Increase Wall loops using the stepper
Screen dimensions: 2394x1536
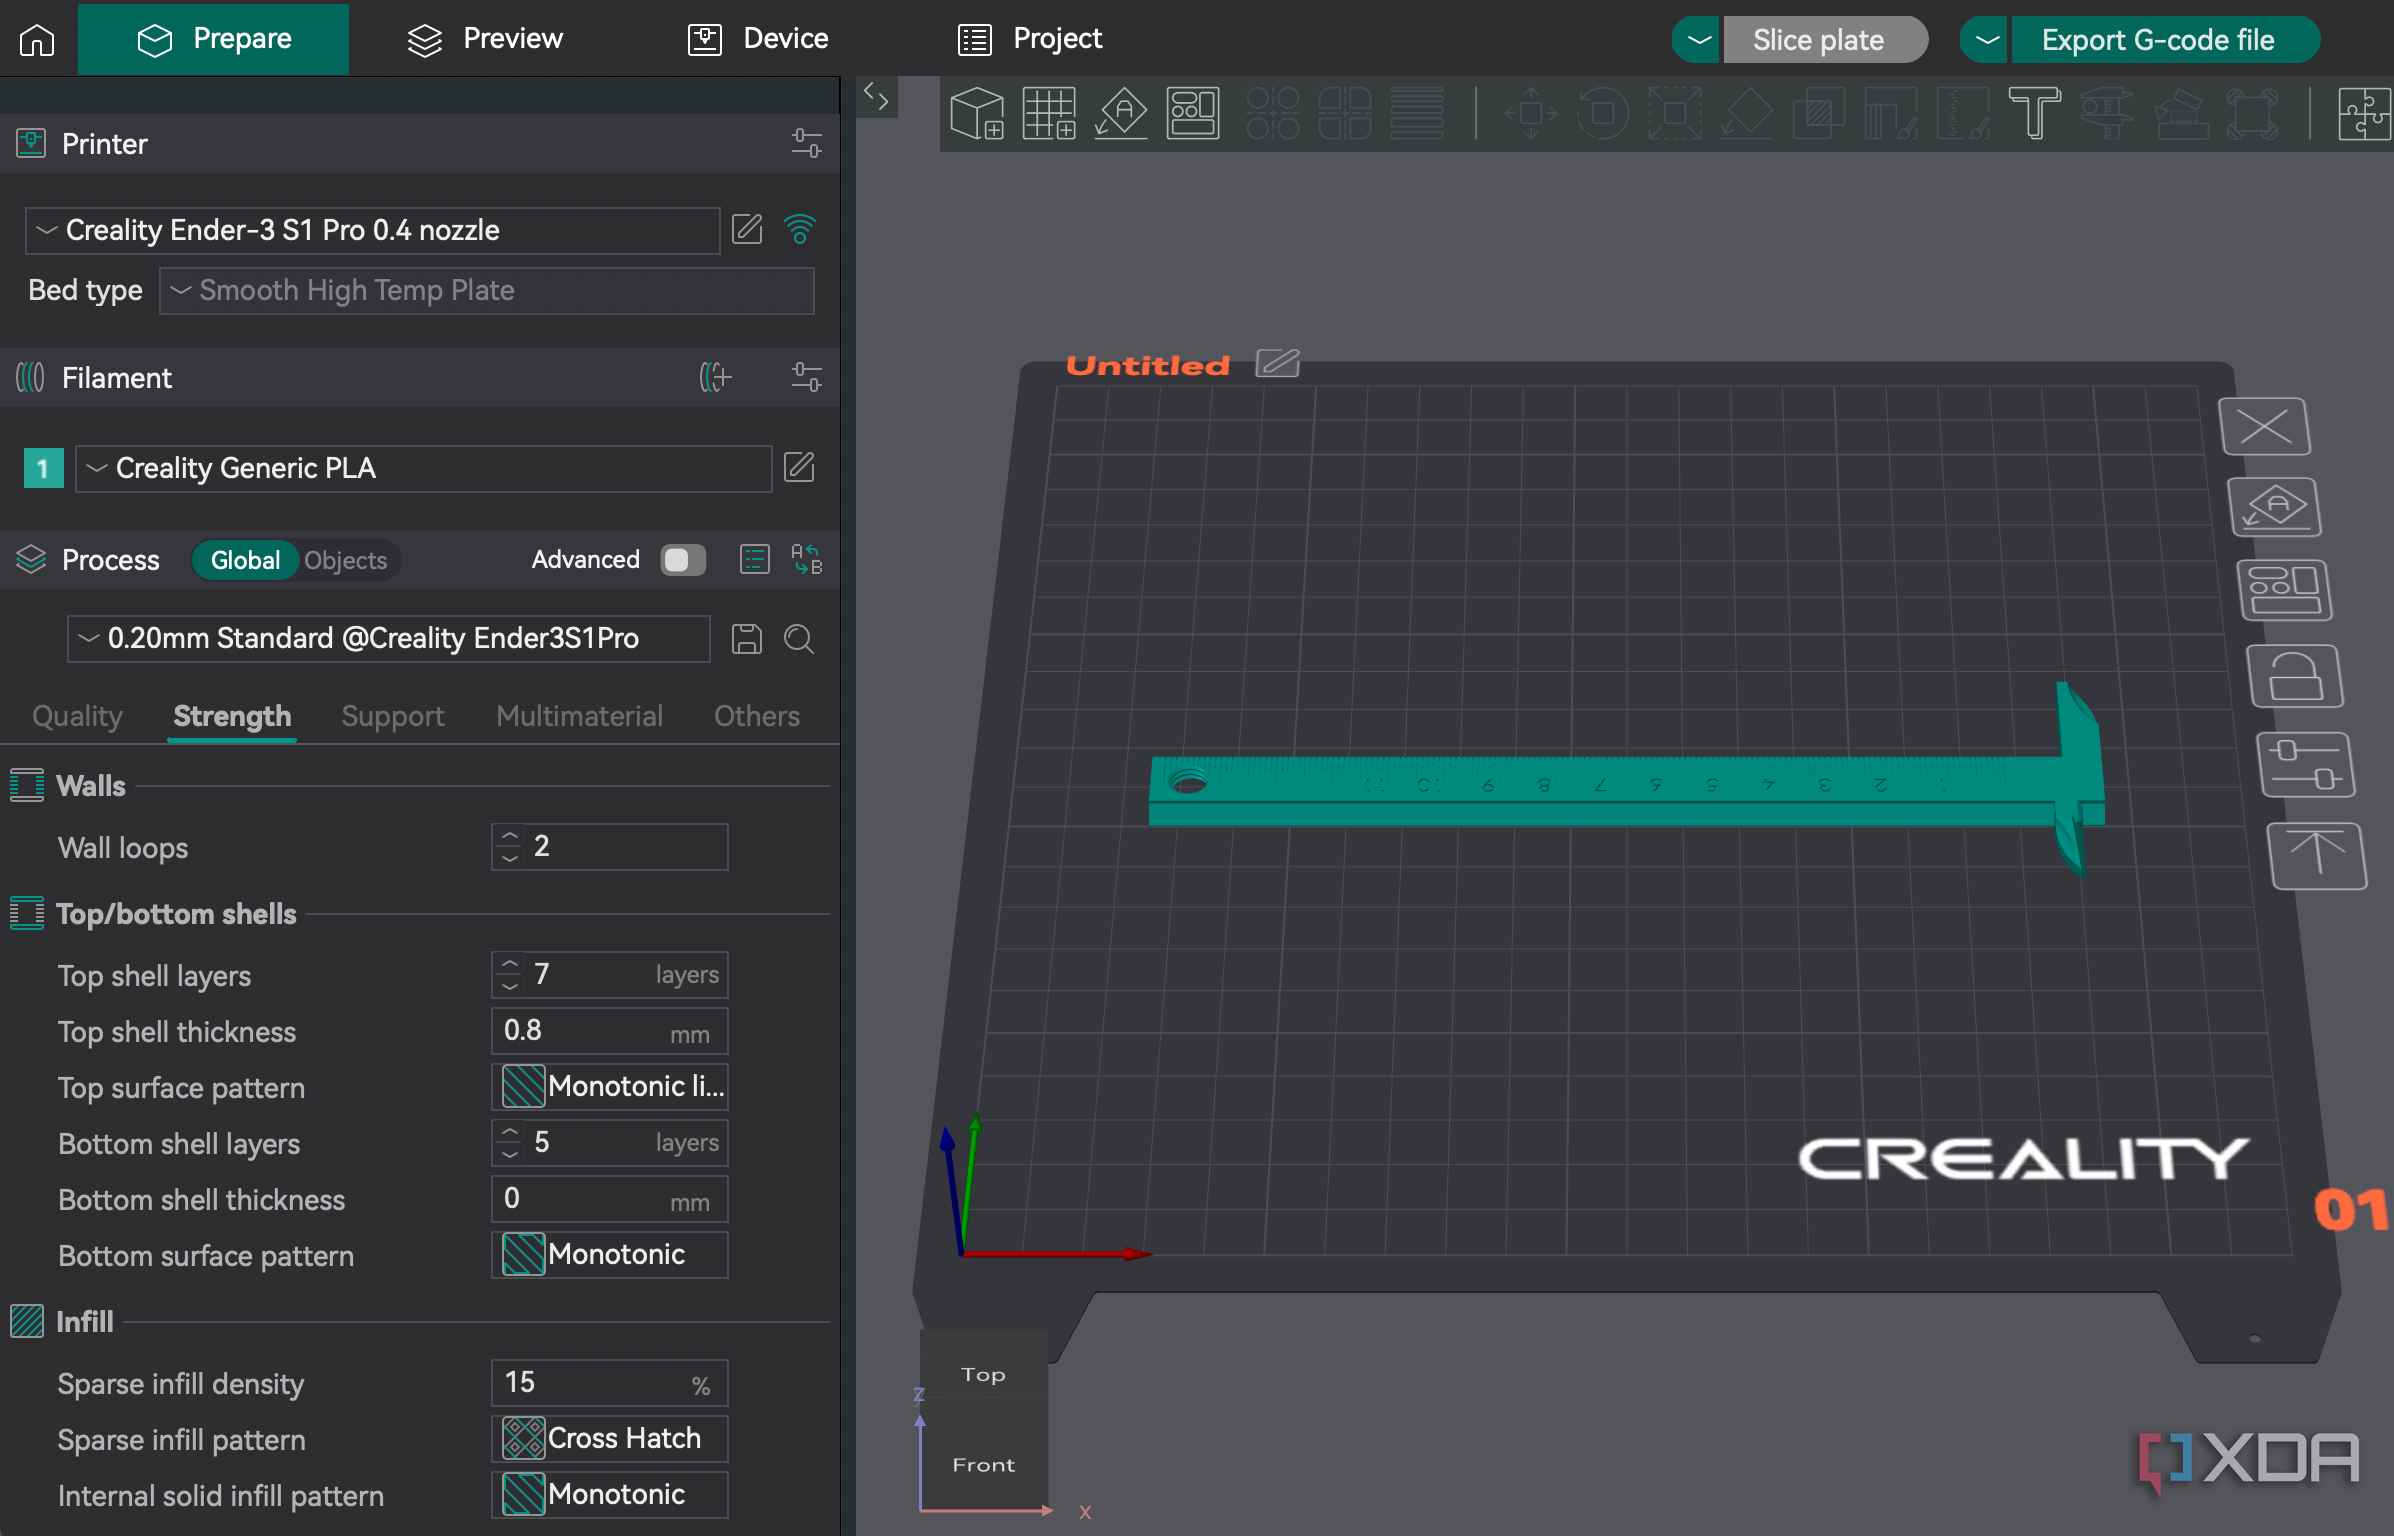click(x=510, y=835)
